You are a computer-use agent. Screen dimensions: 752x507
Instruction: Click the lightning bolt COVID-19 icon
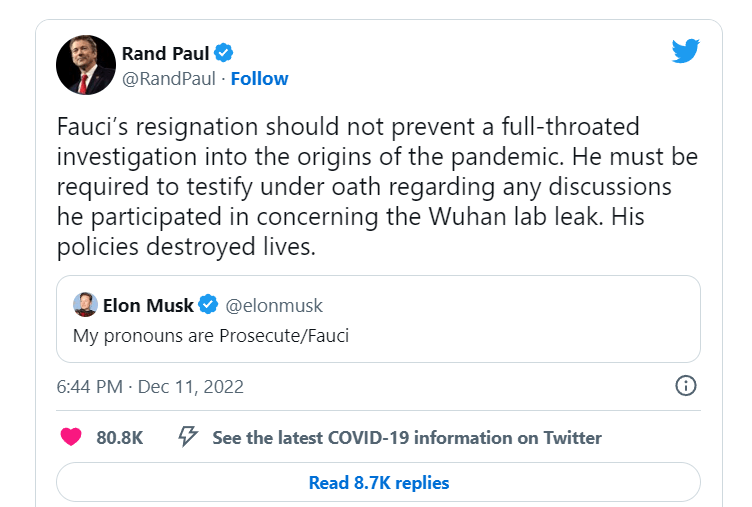187,437
